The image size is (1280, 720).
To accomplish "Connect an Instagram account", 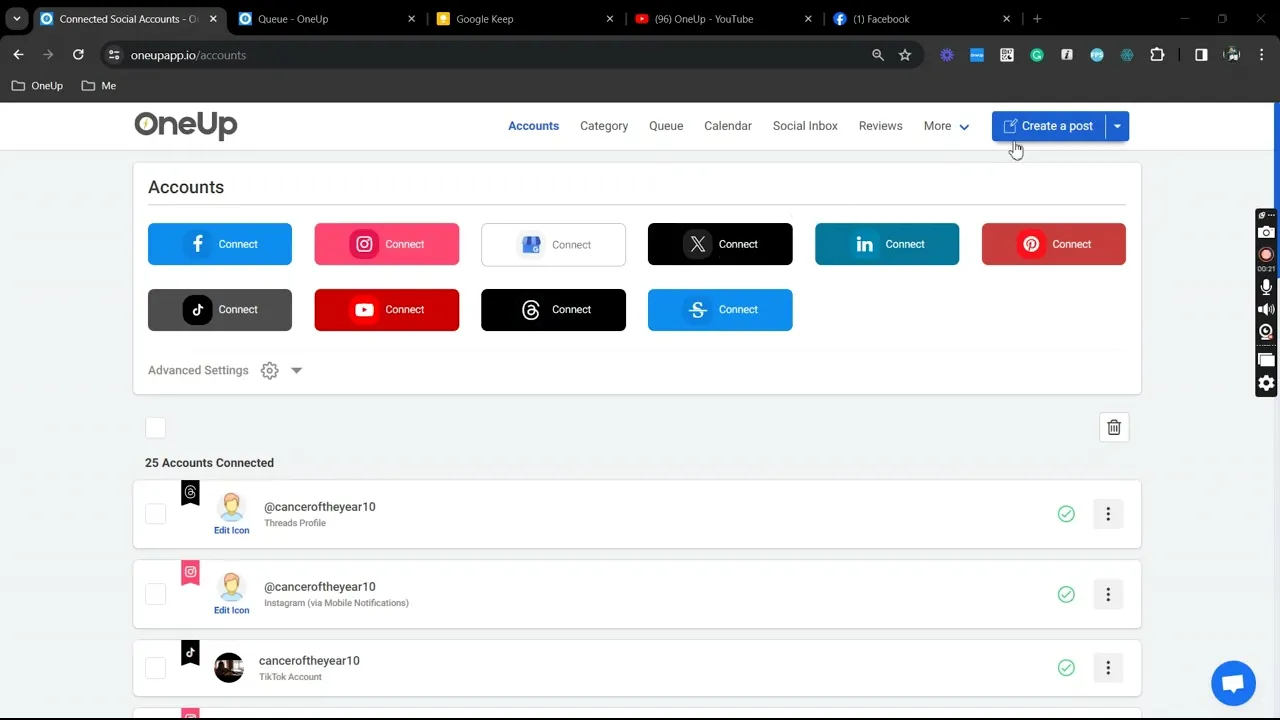I will pyautogui.click(x=387, y=244).
